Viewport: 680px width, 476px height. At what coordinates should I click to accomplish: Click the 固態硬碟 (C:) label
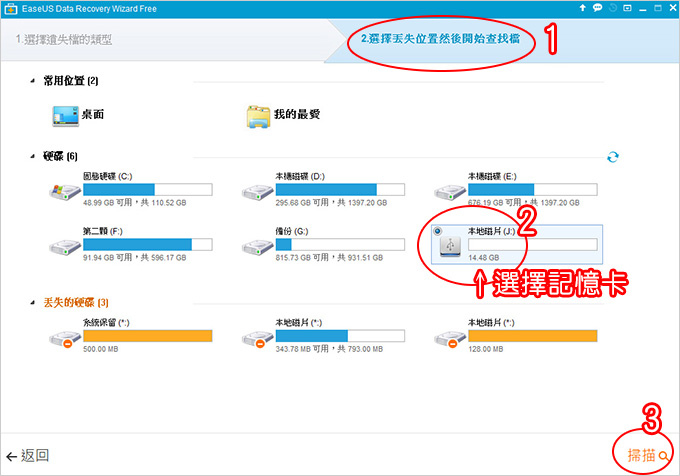click(108, 176)
